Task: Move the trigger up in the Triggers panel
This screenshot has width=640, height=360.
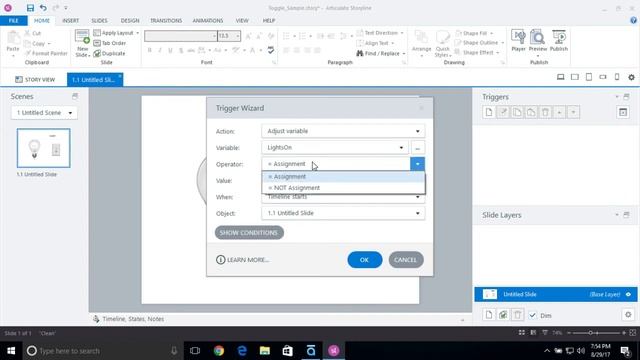Action: [x=559, y=112]
